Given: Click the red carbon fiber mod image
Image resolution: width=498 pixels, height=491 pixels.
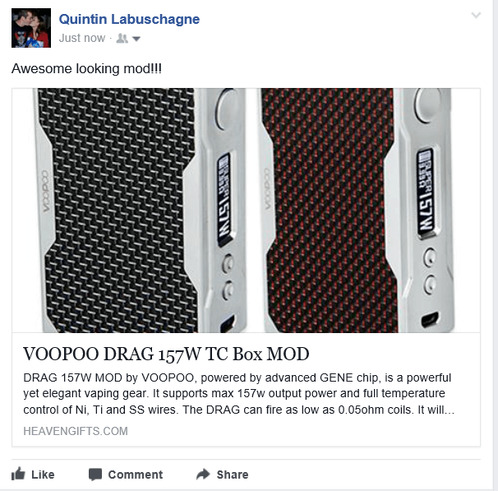Looking at the screenshot, I should [x=357, y=210].
